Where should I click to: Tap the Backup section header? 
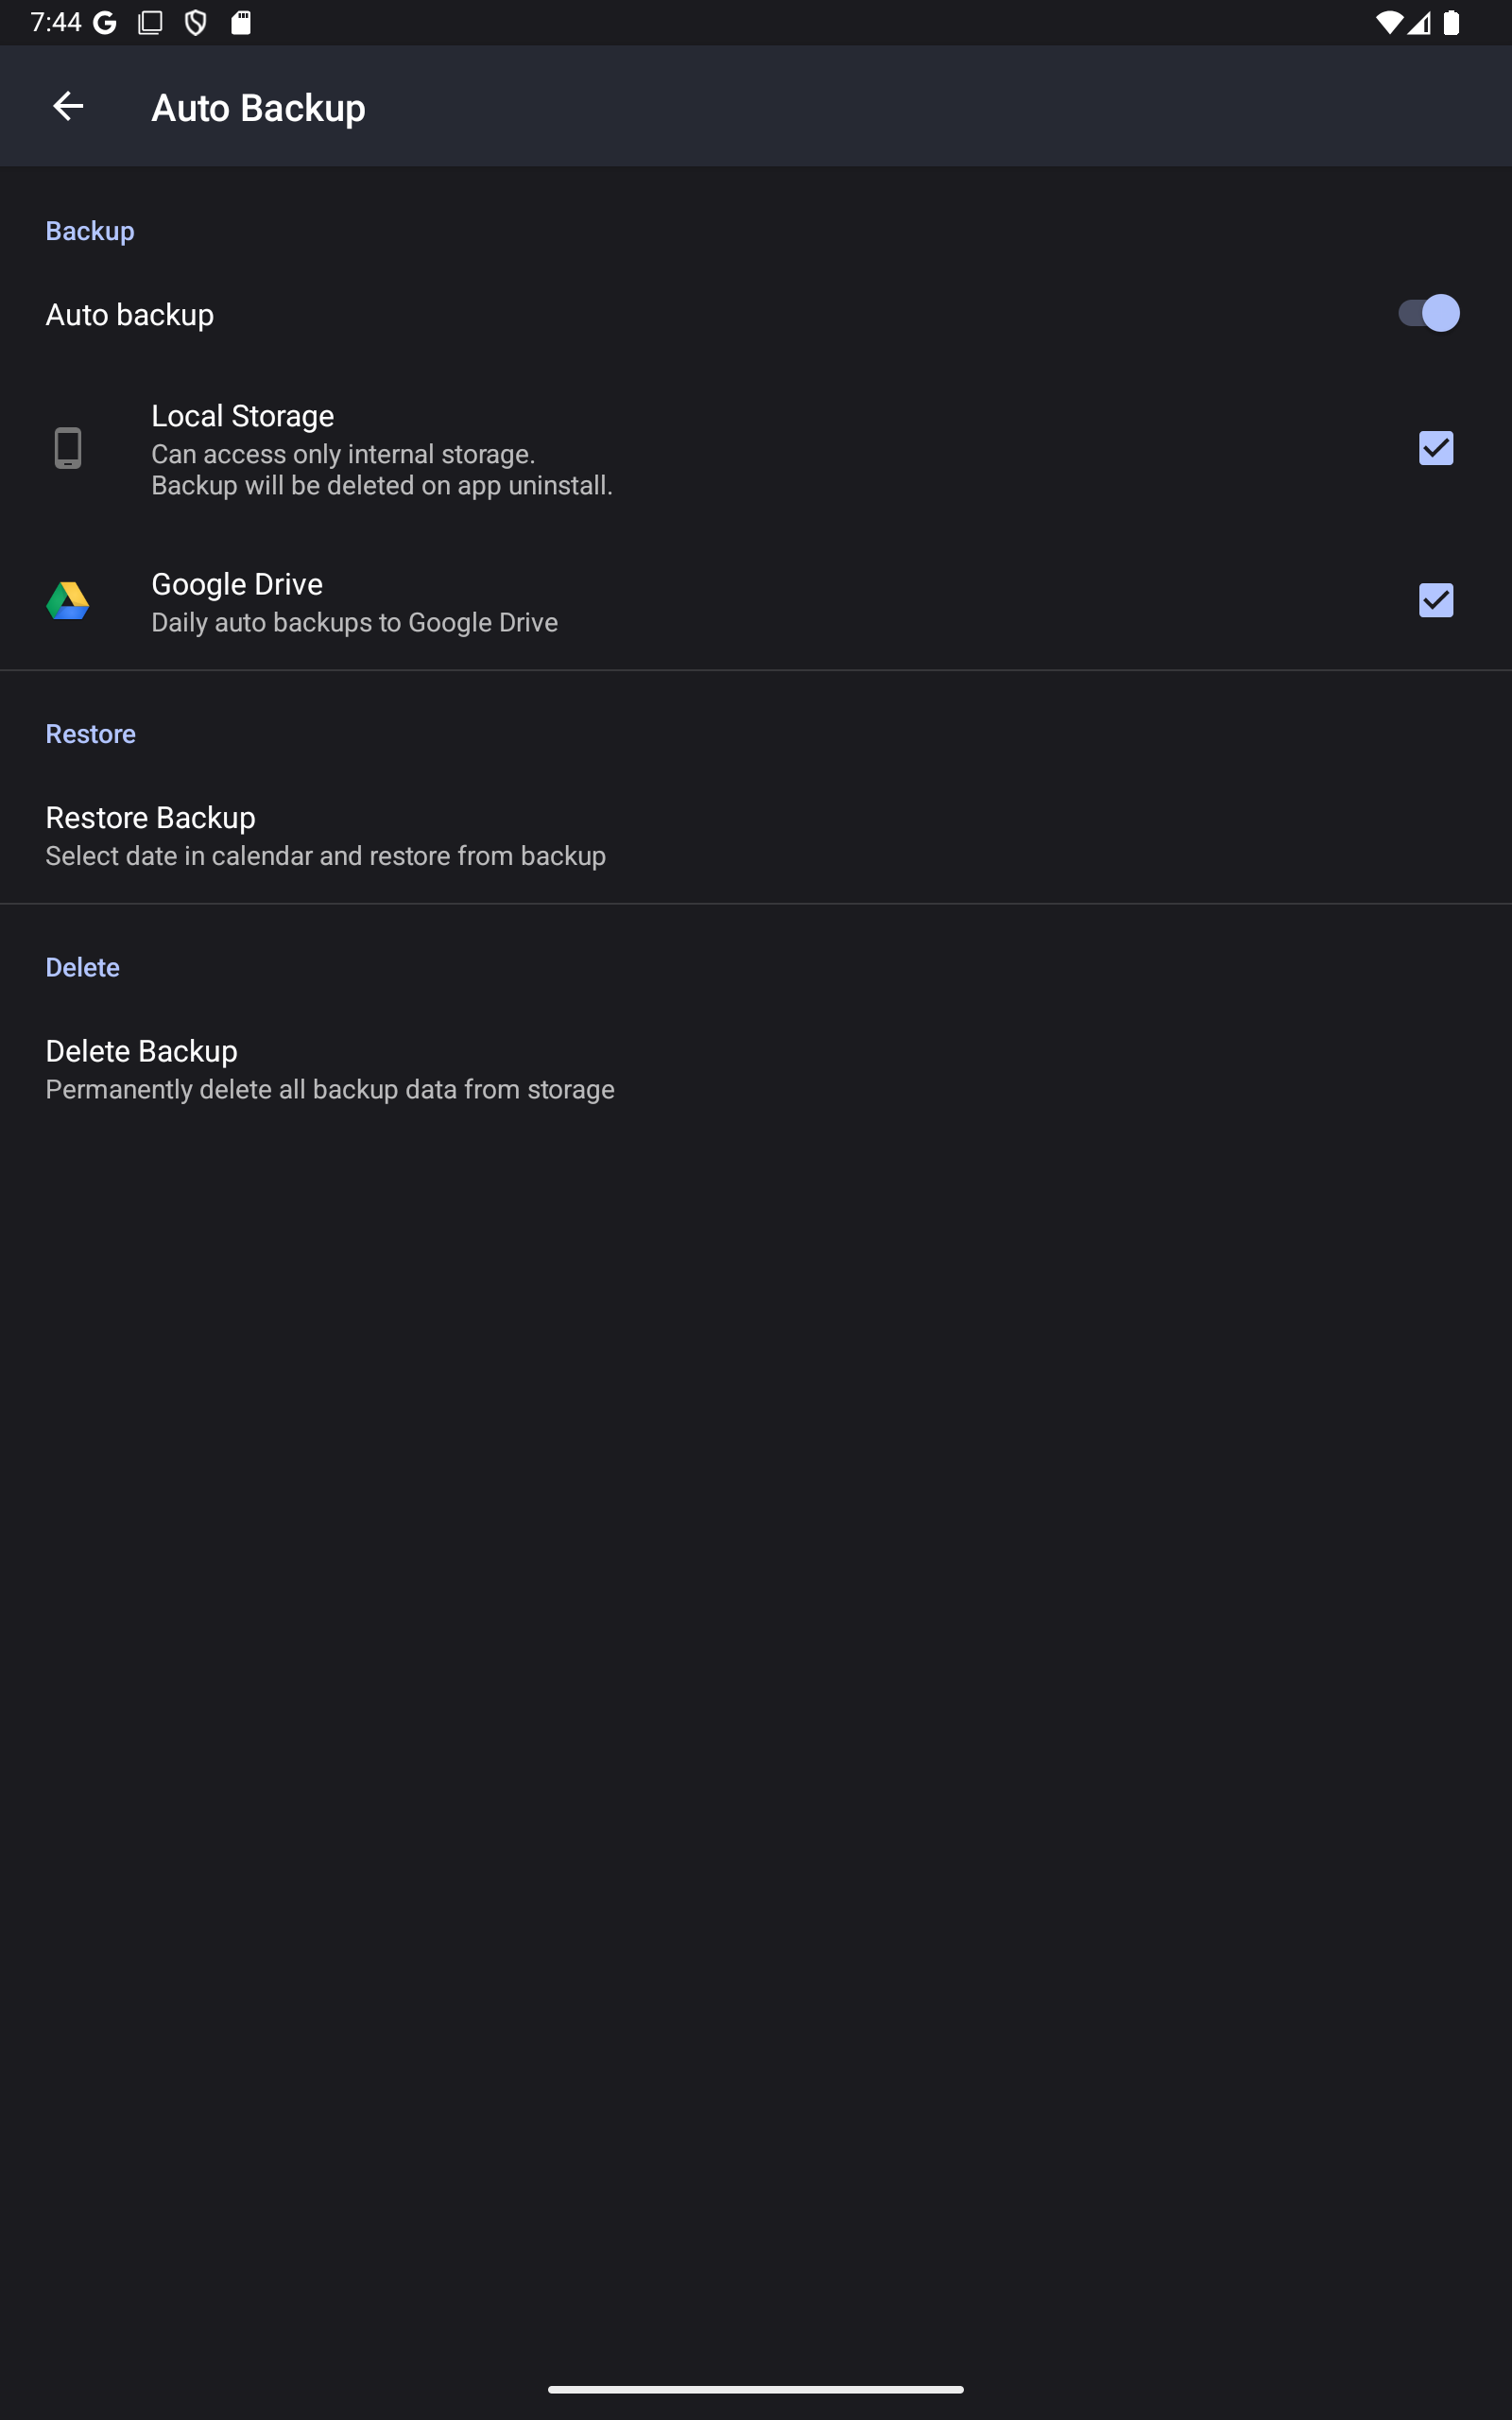90,231
